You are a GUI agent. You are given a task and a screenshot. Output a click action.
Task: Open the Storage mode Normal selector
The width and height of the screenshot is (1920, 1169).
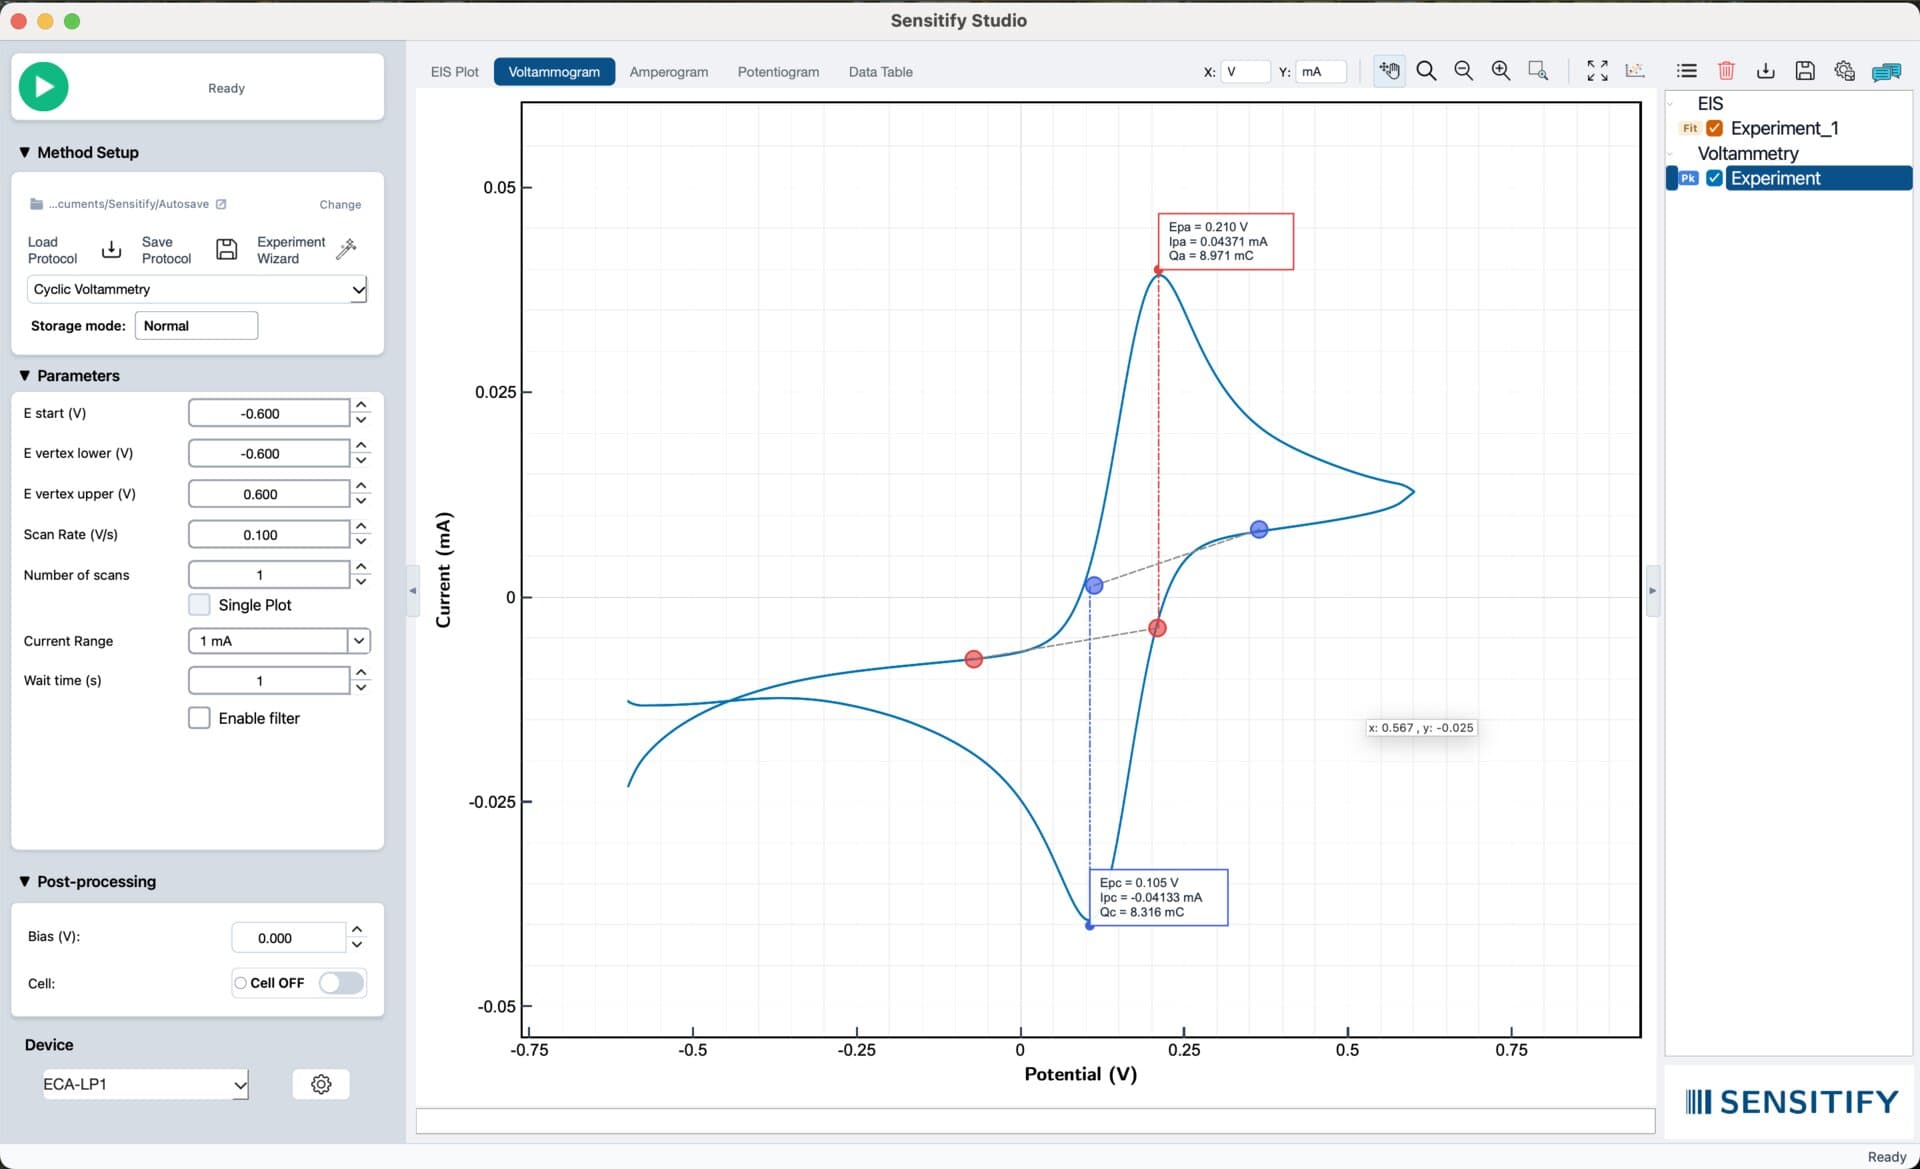pyautogui.click(x=196, y=326)
